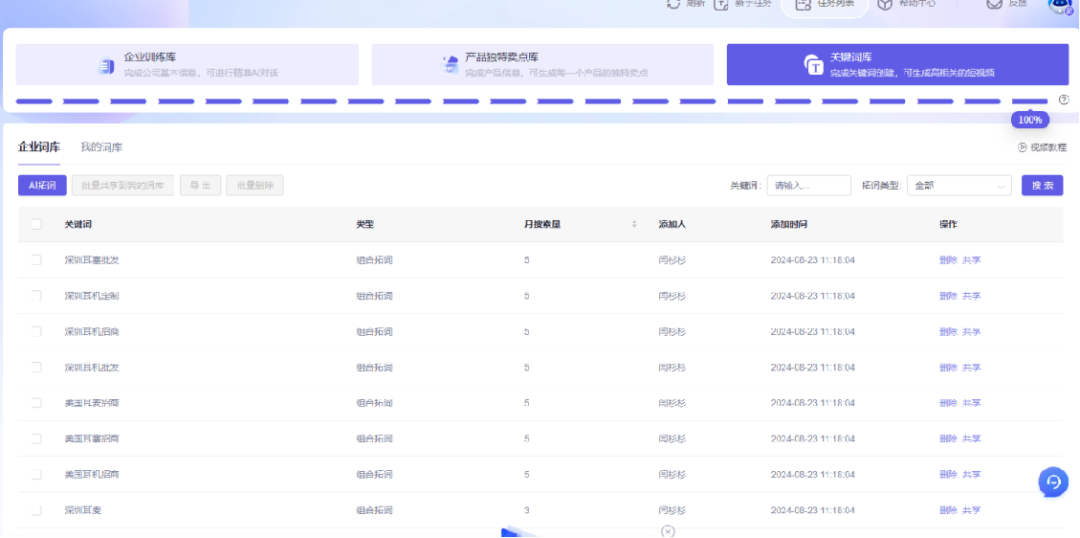Click the 搜索 search button

point(1042,185)
